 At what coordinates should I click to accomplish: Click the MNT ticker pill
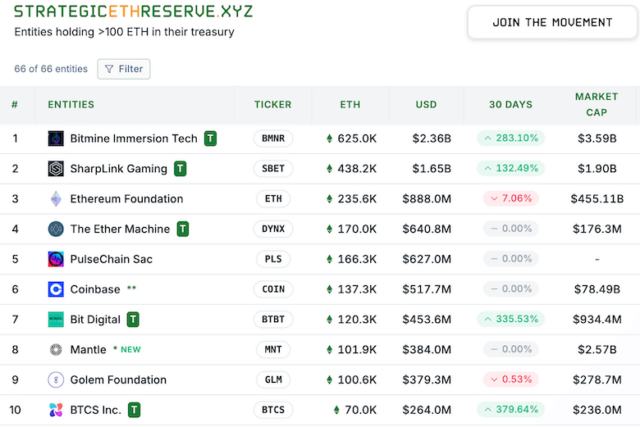point(273,350)
